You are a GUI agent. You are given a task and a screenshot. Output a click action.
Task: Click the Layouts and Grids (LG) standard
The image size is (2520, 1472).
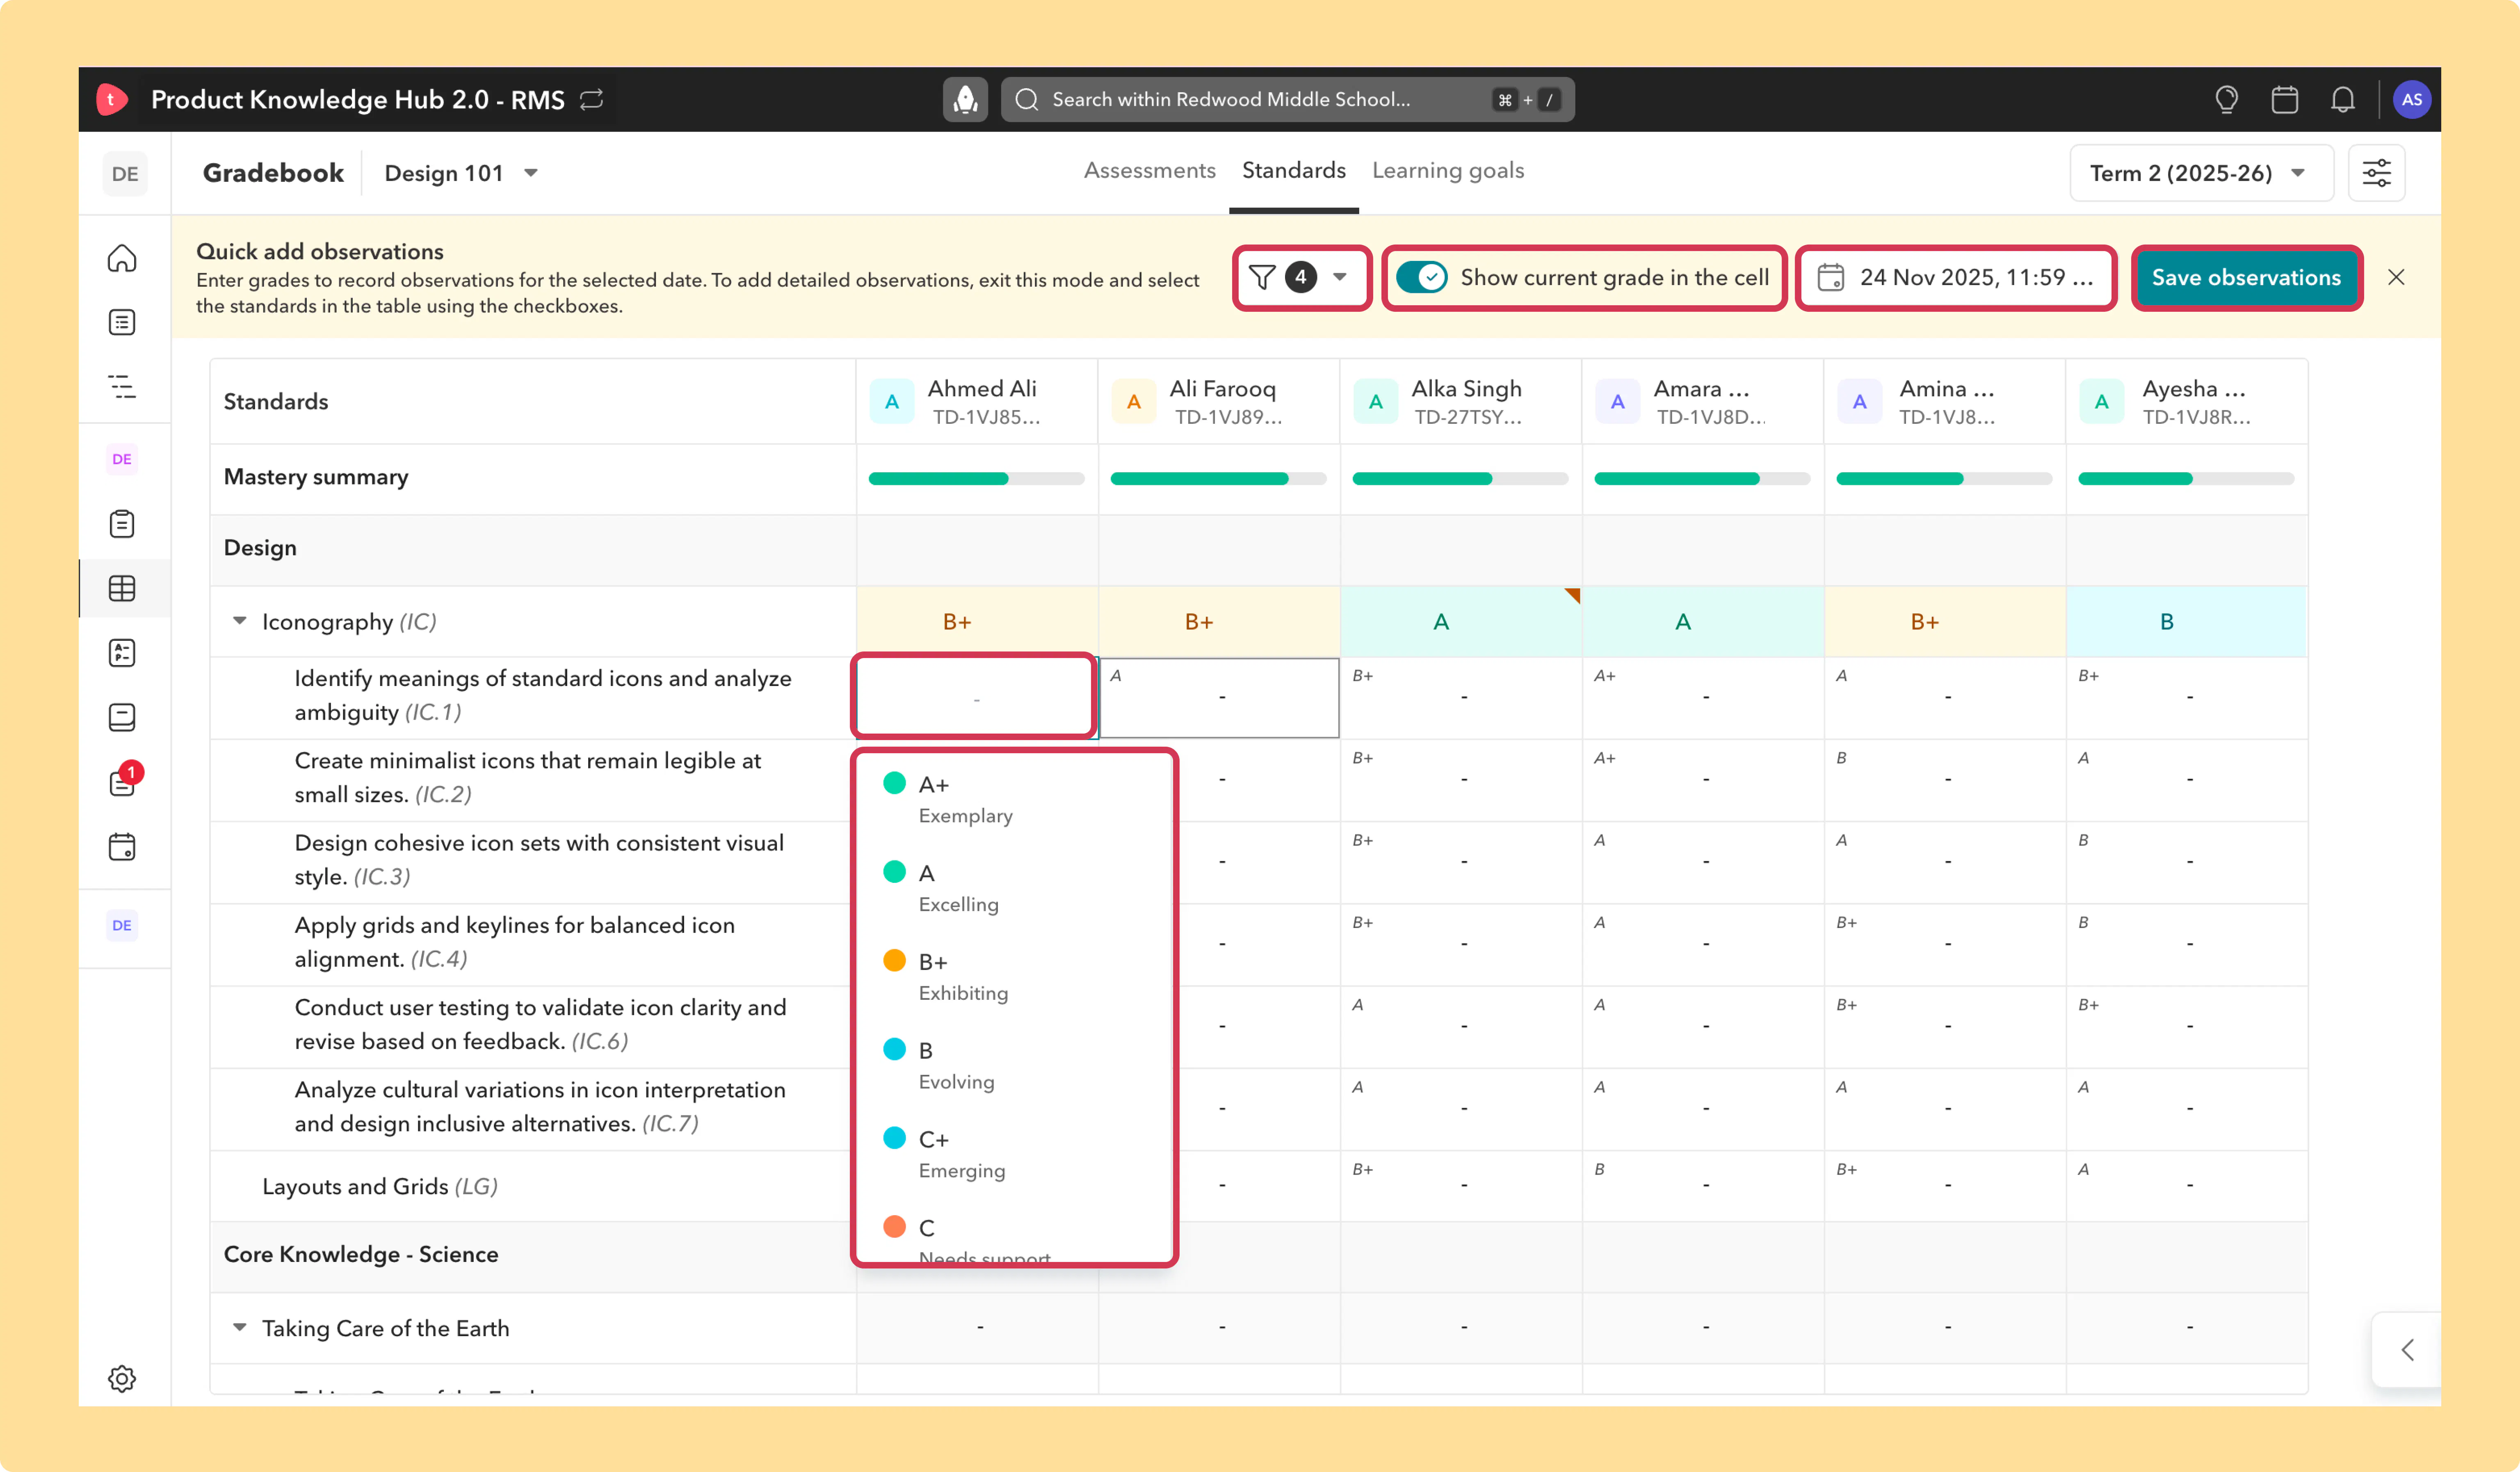point(380,1186)
